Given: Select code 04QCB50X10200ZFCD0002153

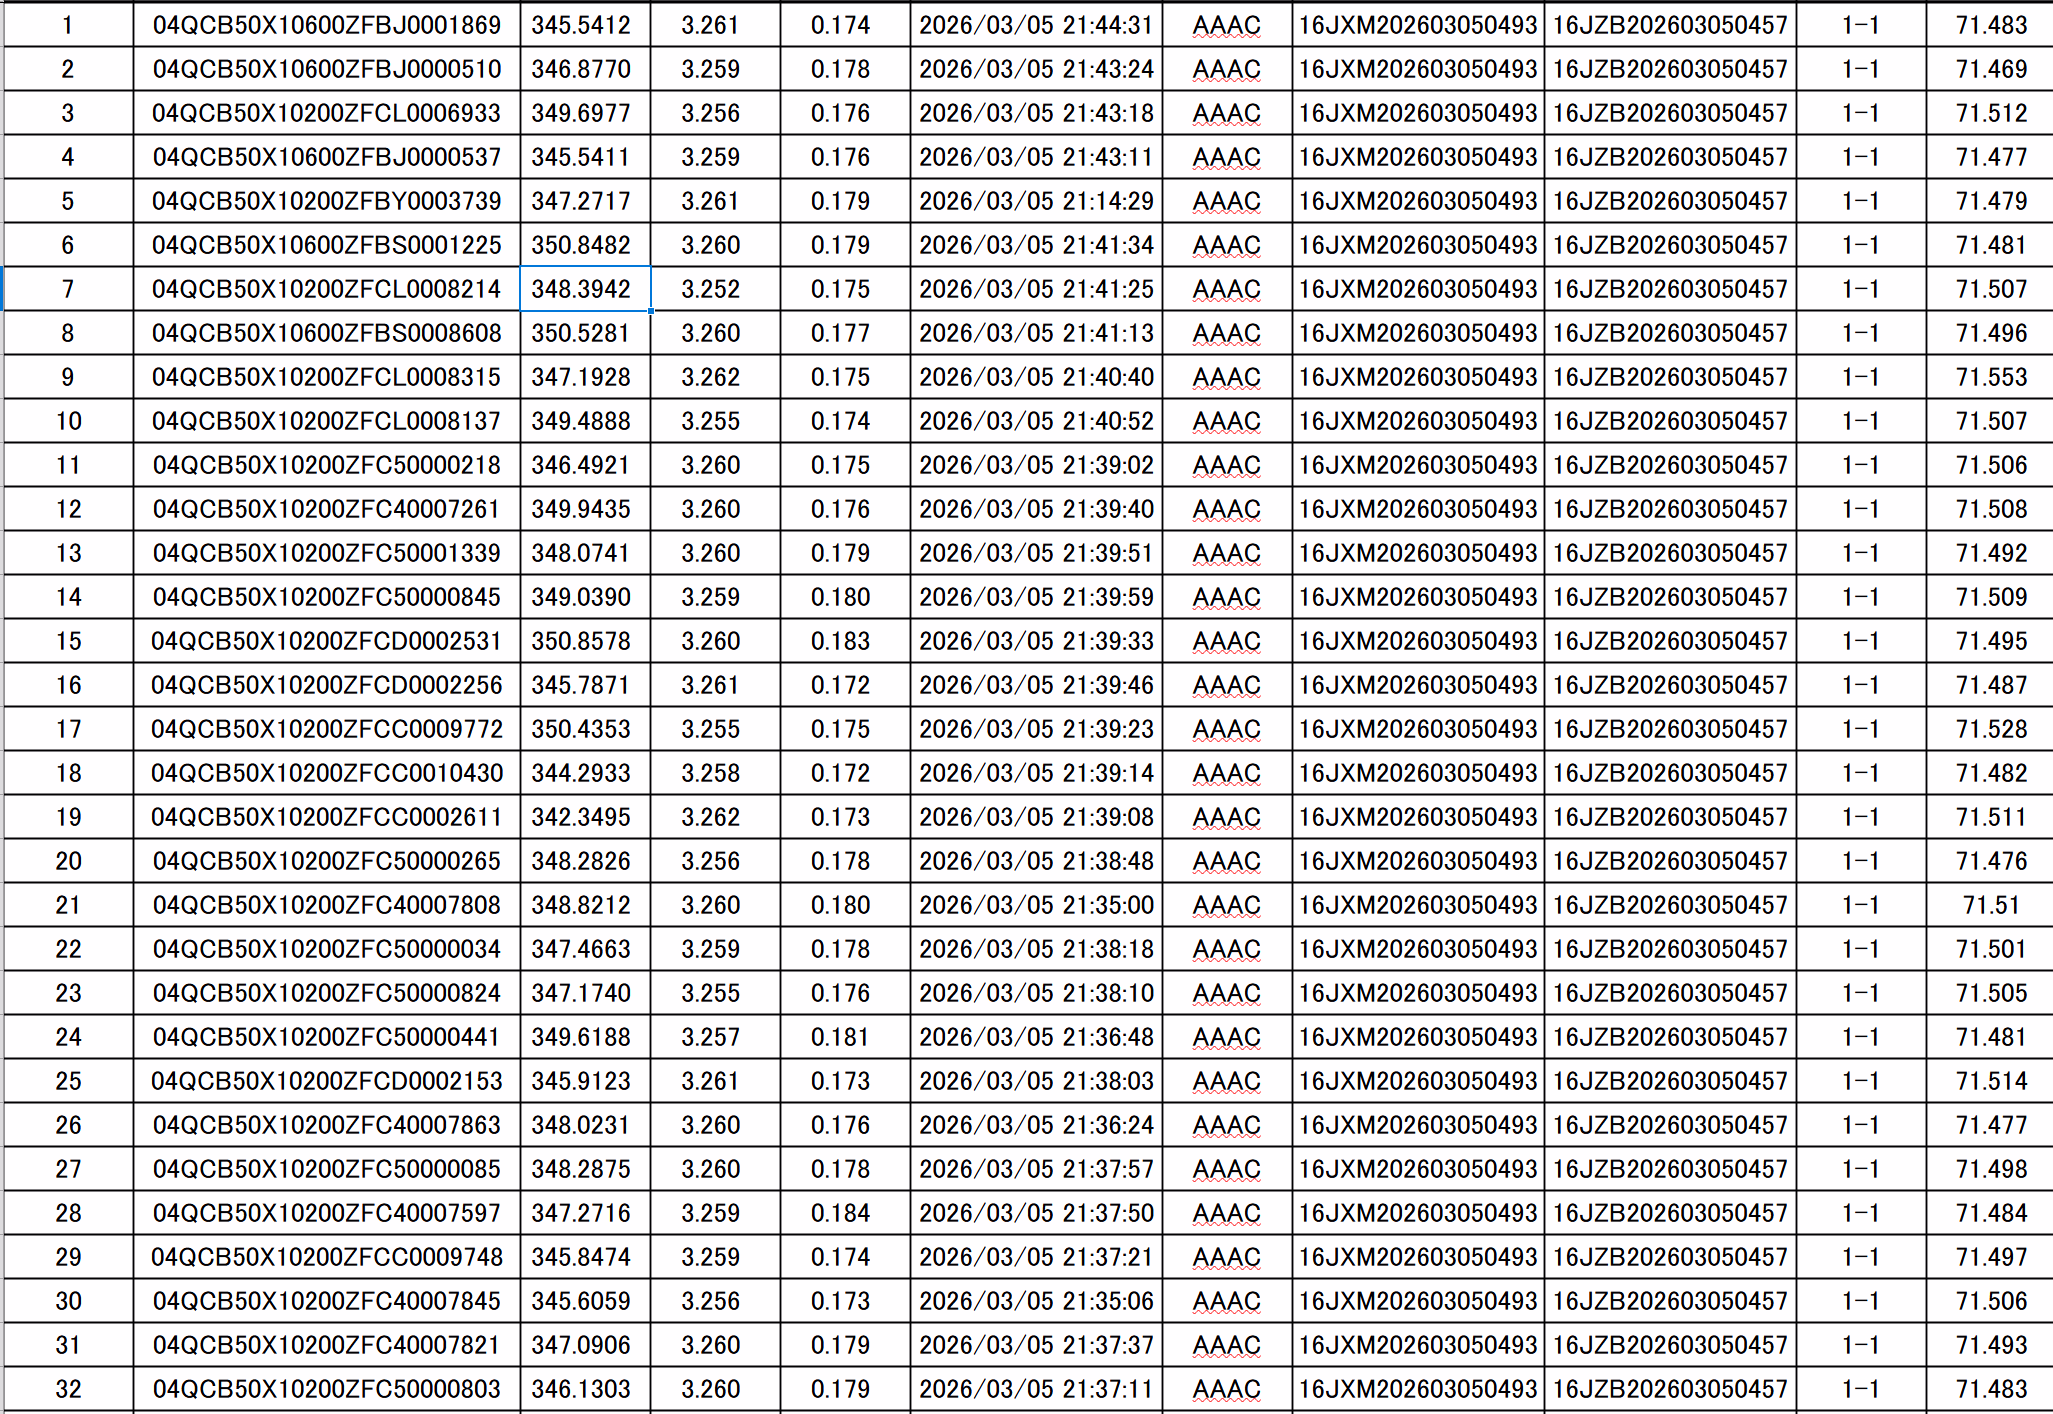Looking at the screenshot, I should 327,1081.
